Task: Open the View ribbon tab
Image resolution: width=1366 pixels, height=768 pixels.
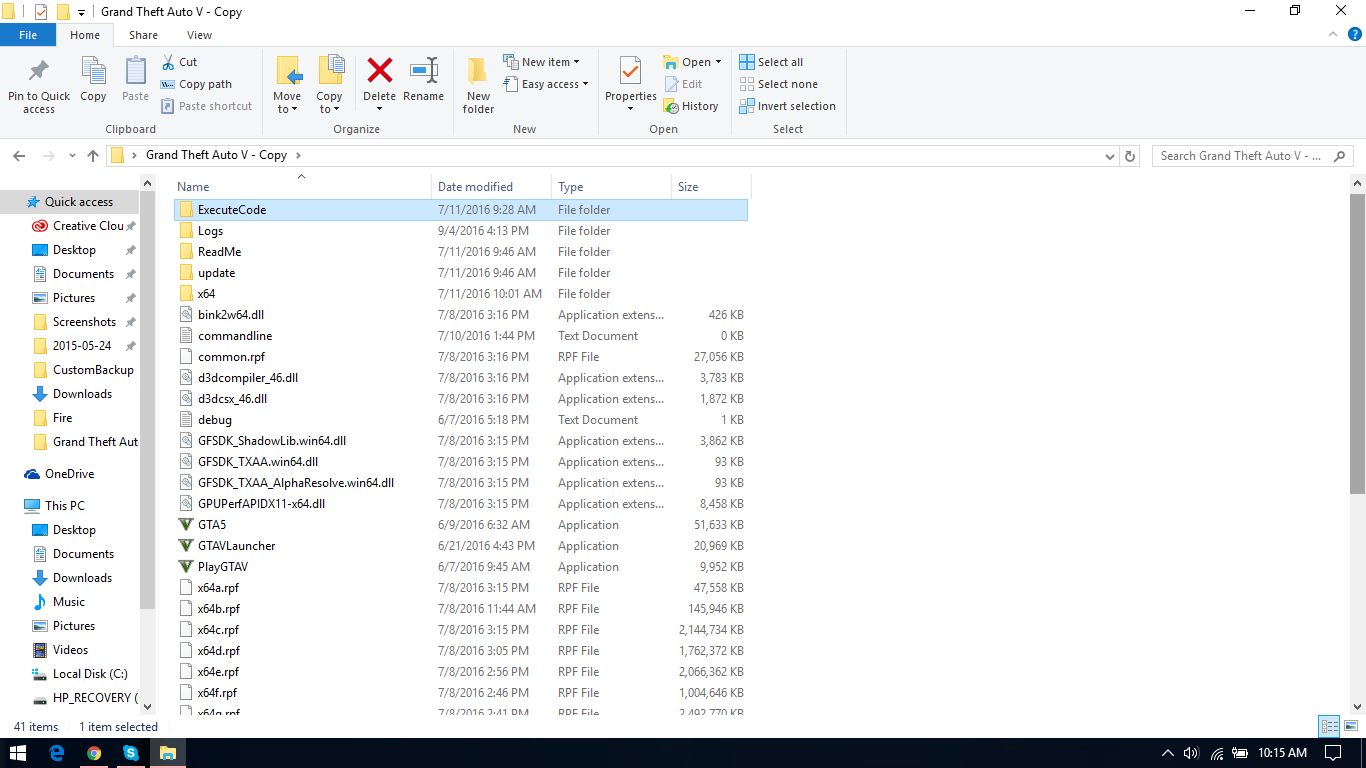Action: coord(199,35)
